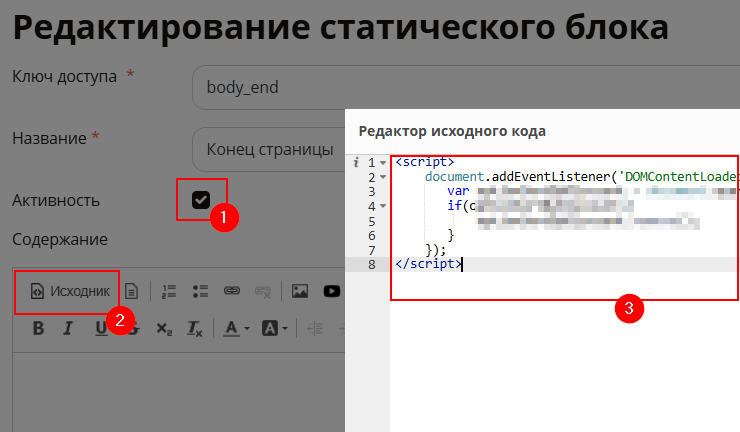Viewport: 740px width, 432px height.
Task: Click the Ключ доступа field containing body_end
Action: [466, 87]
